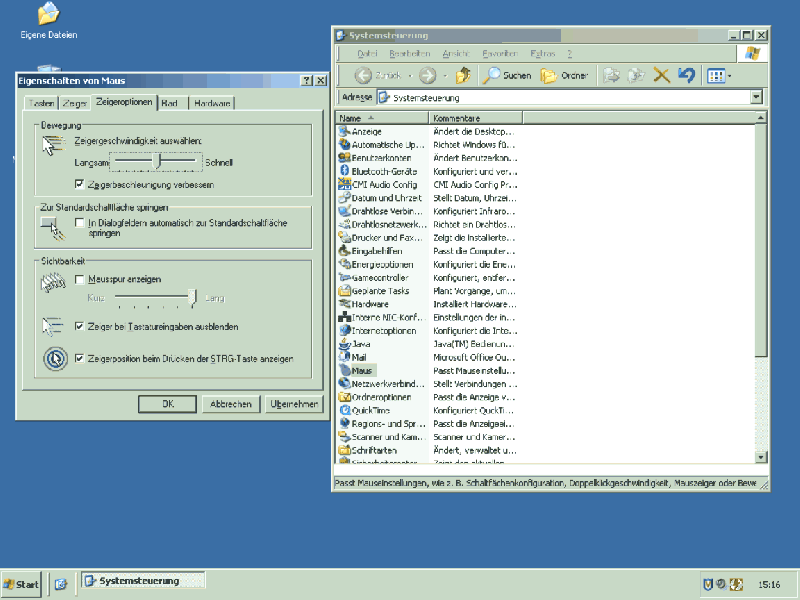Click Eigene Dateien desktop icon
Screen dimensions: 800x600
coord(48,20)
